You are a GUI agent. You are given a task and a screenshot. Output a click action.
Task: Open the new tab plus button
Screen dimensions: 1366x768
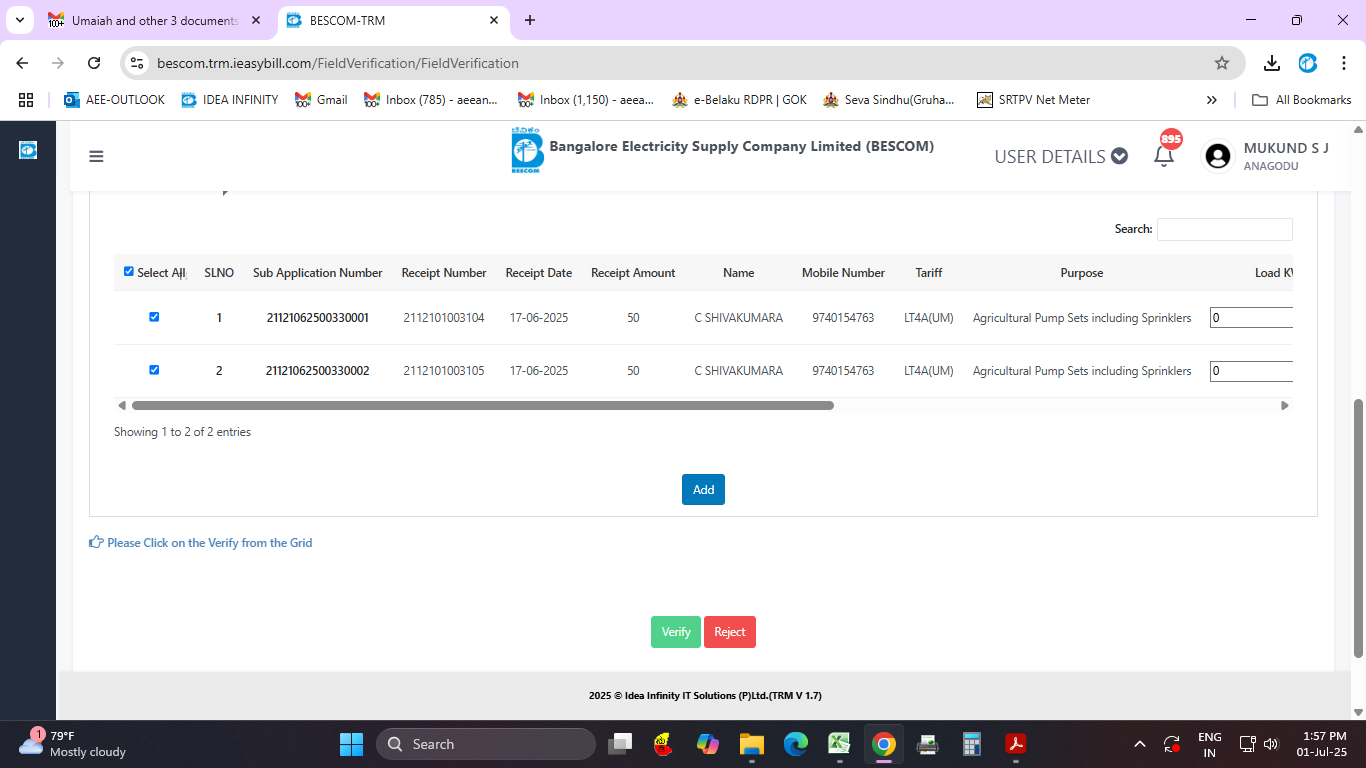pyautogui.click(x=530, y=20)
